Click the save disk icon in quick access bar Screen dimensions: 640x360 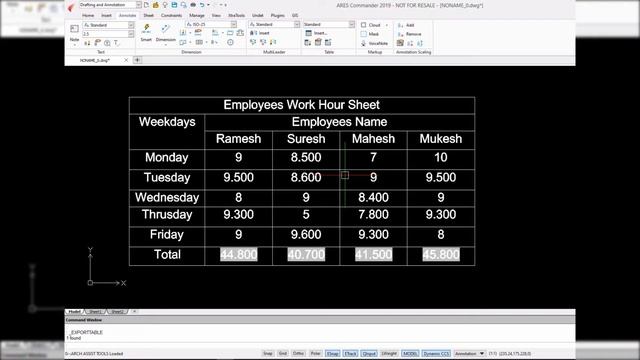tap(174, 5)
